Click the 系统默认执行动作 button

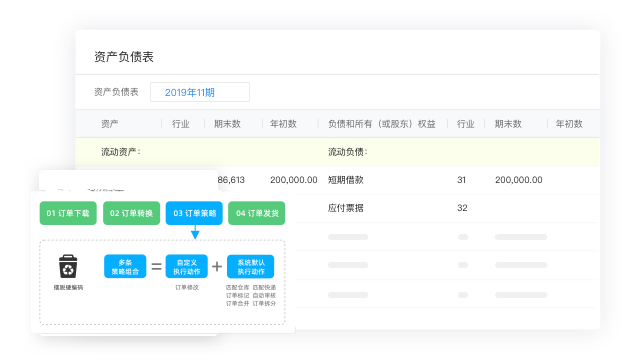pyautogui.click(x=251, y=267)
